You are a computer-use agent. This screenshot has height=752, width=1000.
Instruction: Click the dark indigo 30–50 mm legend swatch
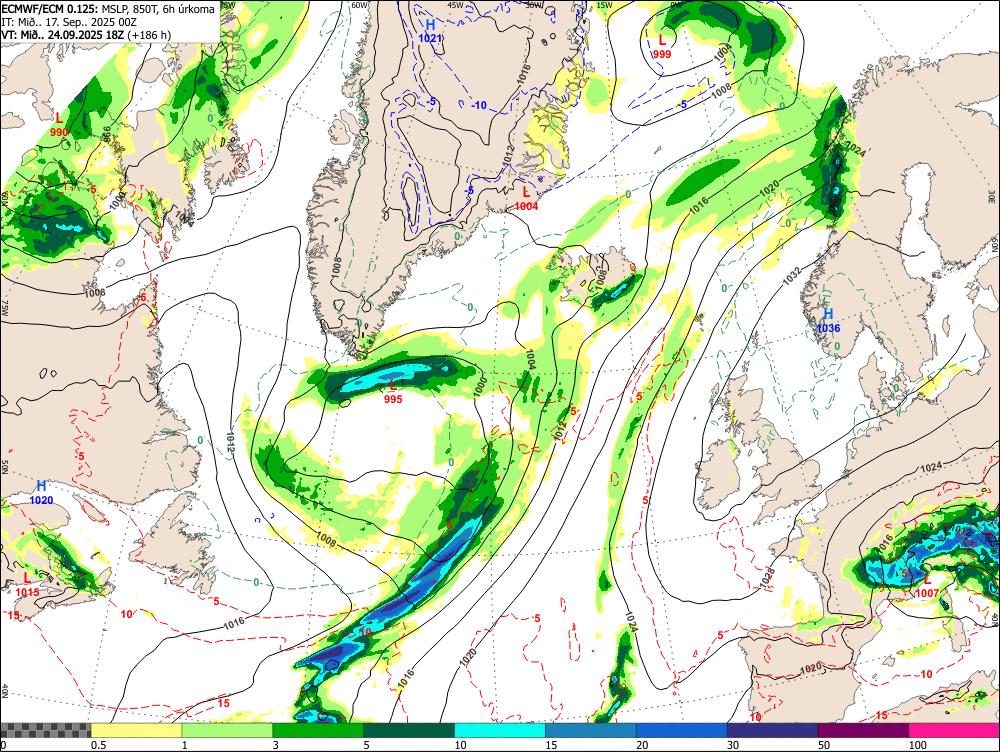click(x=772, y=730)
